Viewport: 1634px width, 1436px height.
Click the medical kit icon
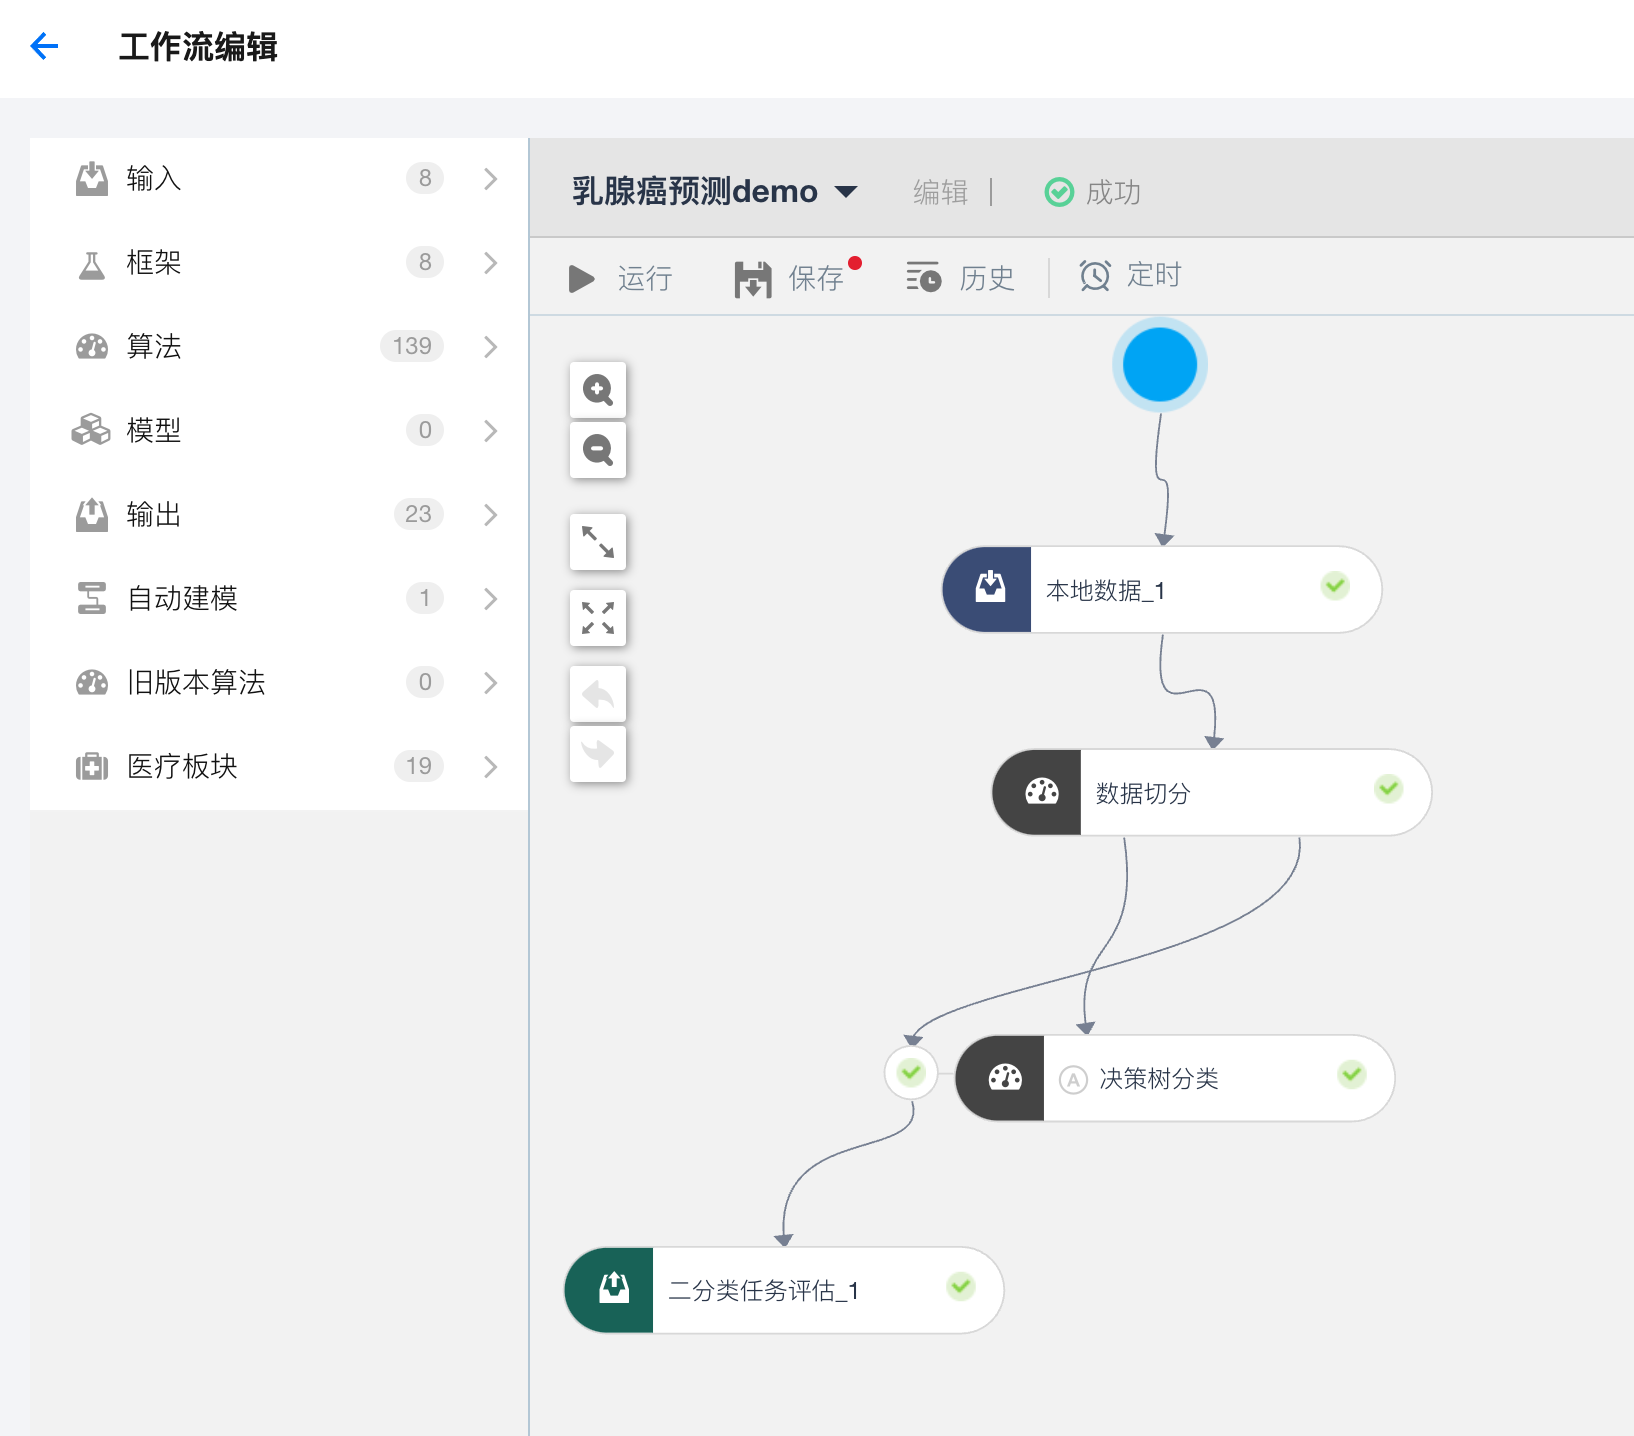(x=92, y=767)
